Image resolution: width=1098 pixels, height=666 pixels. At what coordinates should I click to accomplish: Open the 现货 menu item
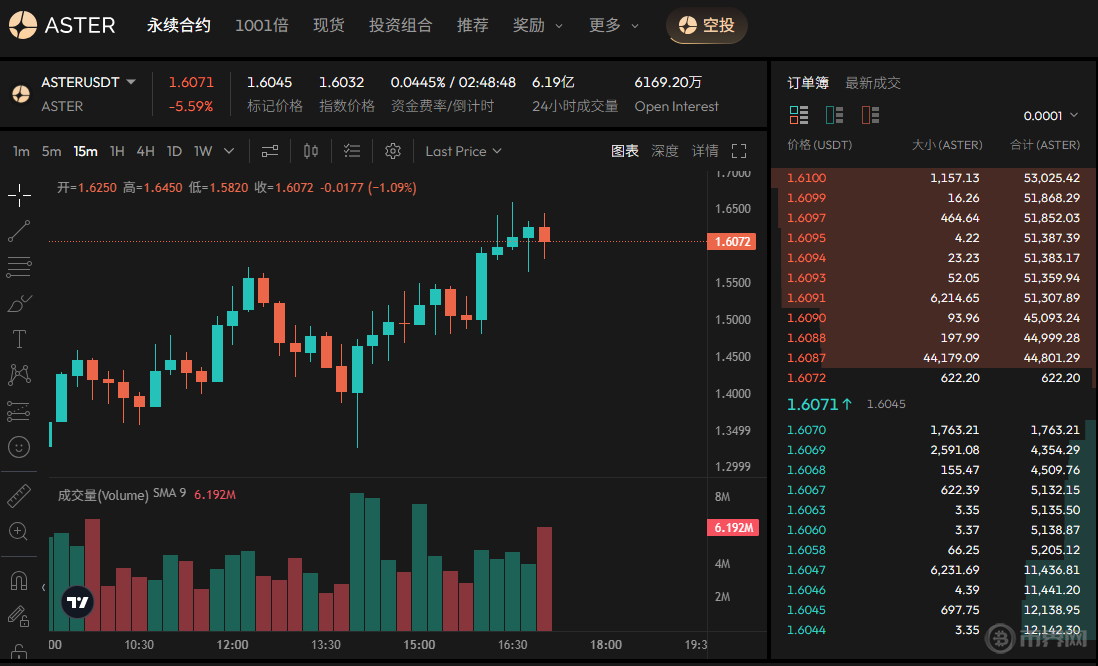click(328, 25)
